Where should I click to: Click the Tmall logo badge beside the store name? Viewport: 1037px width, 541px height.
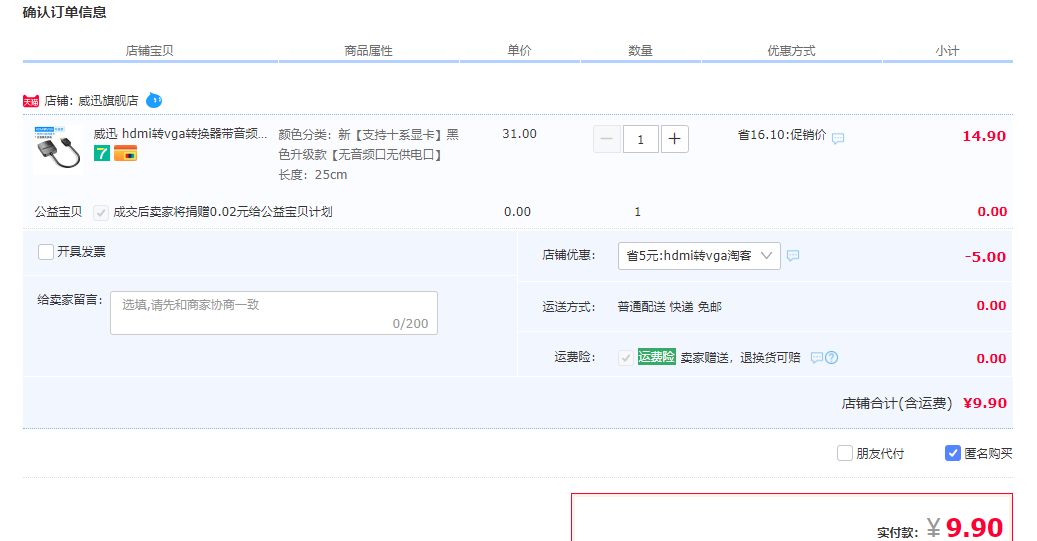point(31,101)
